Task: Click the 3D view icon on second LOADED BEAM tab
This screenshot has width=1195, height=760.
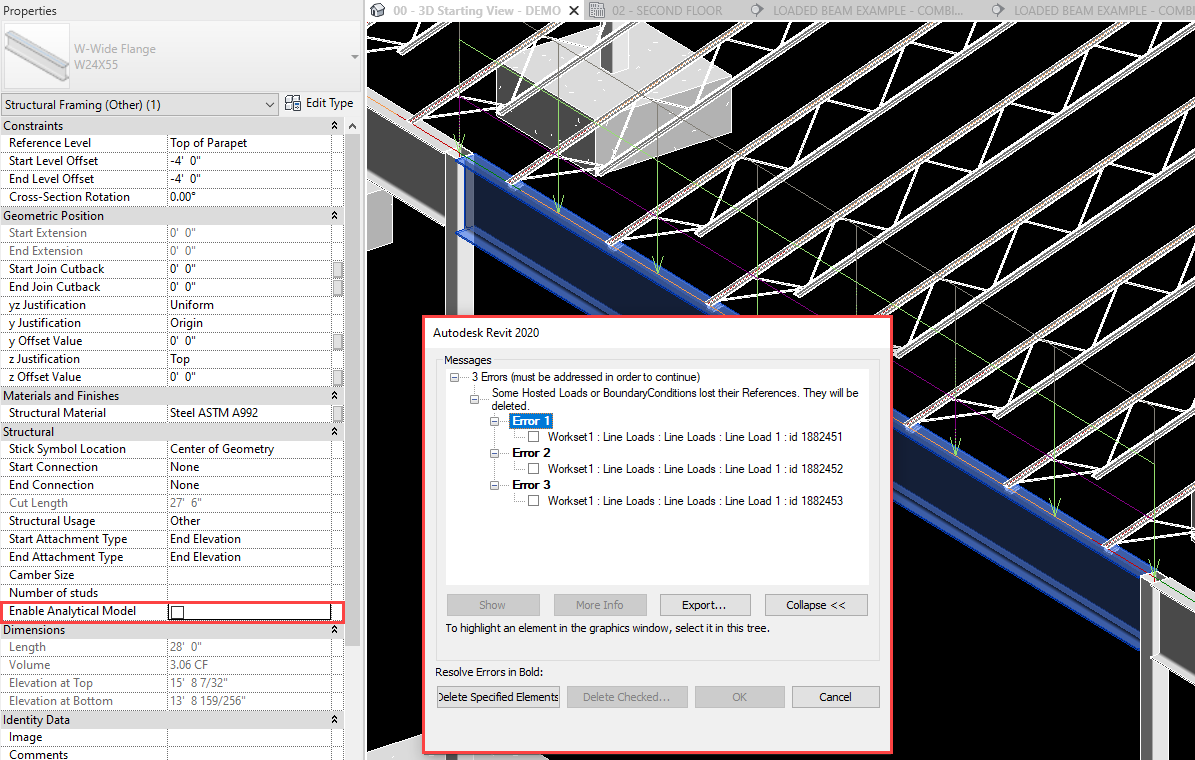Action: pyautogui.click(x=998, y=11)
